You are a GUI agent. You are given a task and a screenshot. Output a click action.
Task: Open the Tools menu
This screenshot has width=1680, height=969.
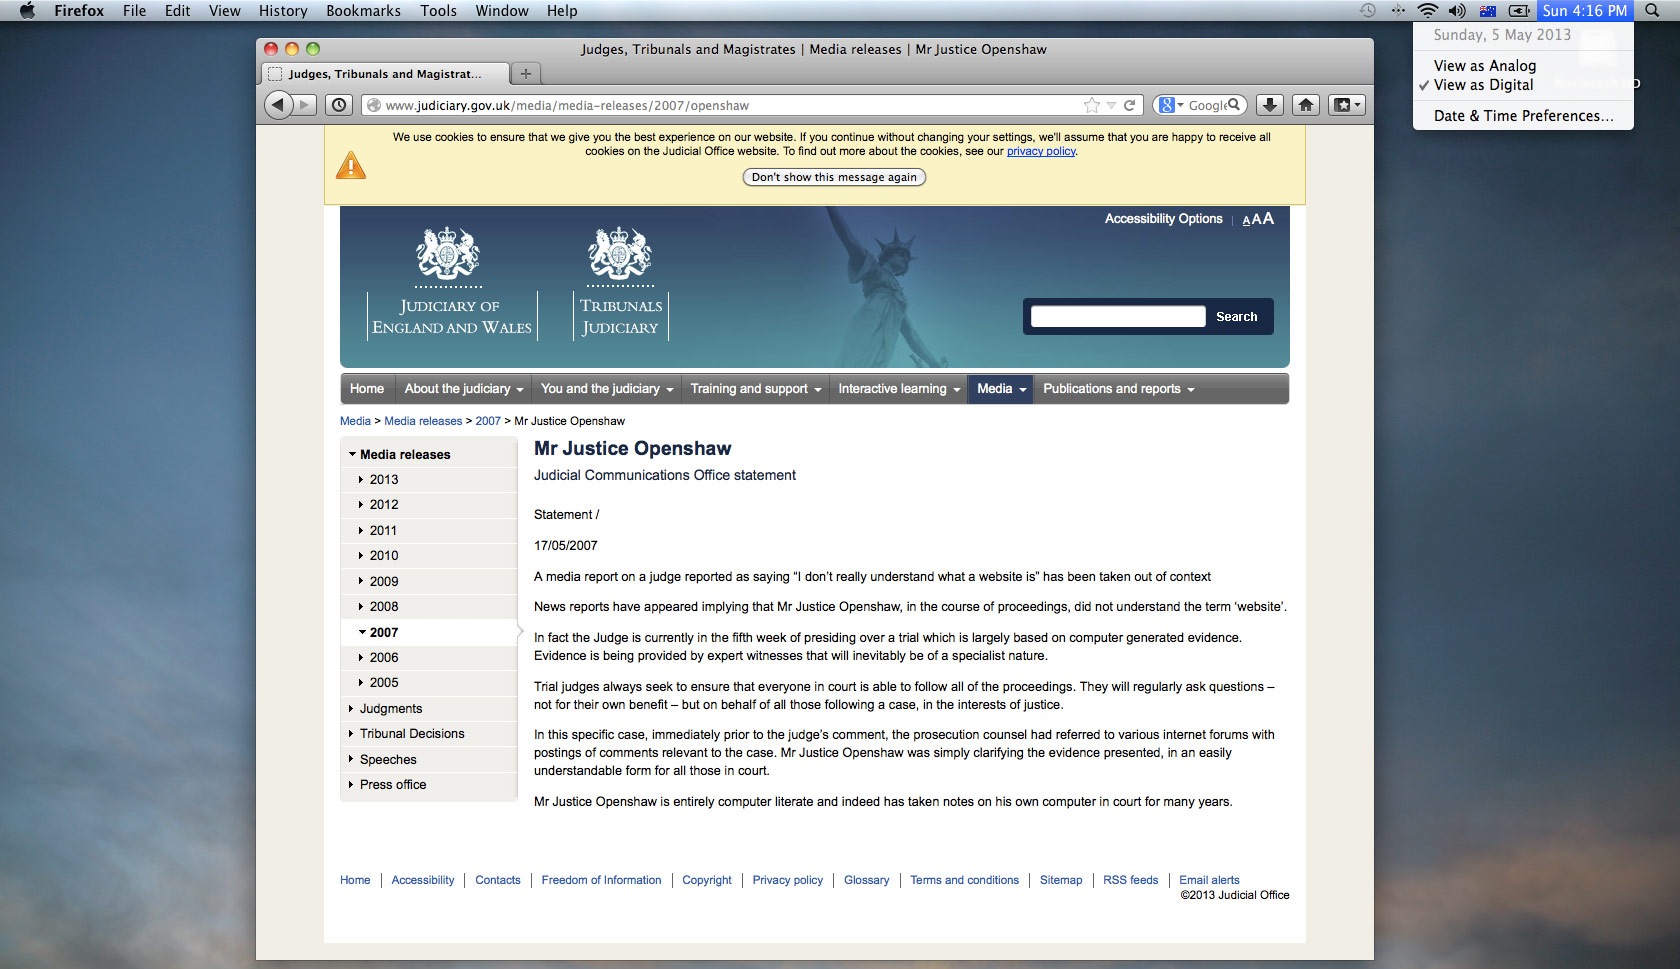tap(438, 11)
